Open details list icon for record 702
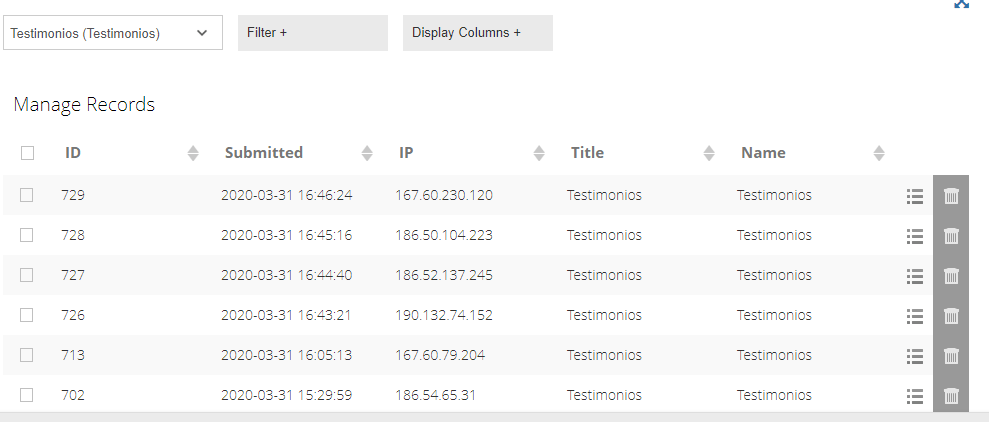989x422 pixels. (x=915, y=396)
